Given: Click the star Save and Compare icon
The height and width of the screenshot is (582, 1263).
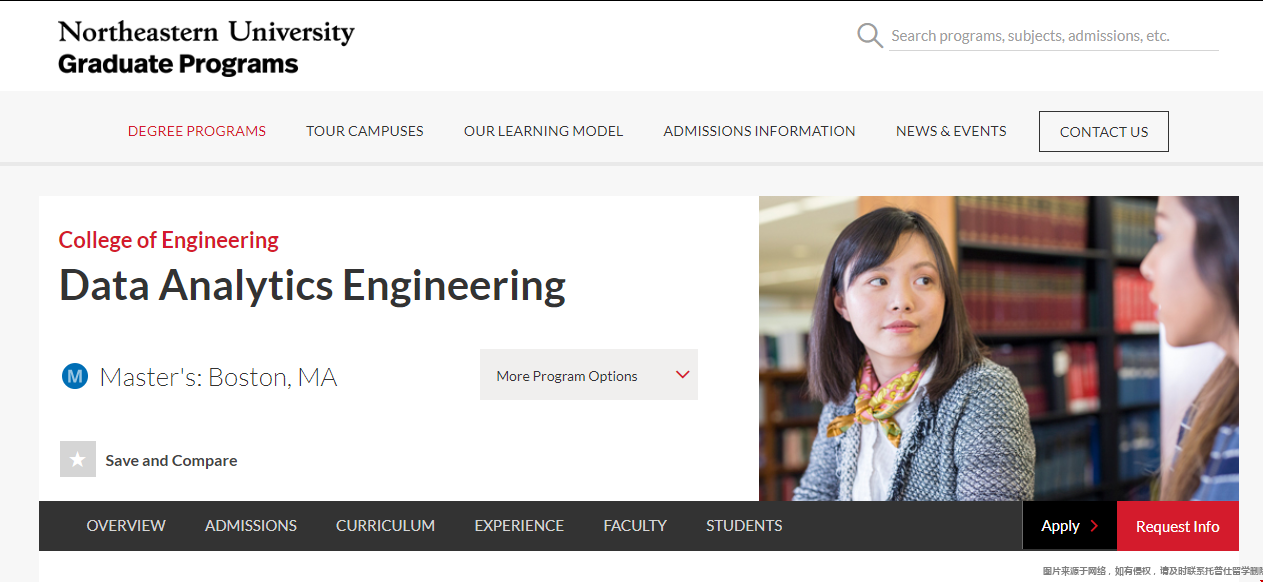Looking at the screenshot, I should pyautogui.click(x=78, y=459).
